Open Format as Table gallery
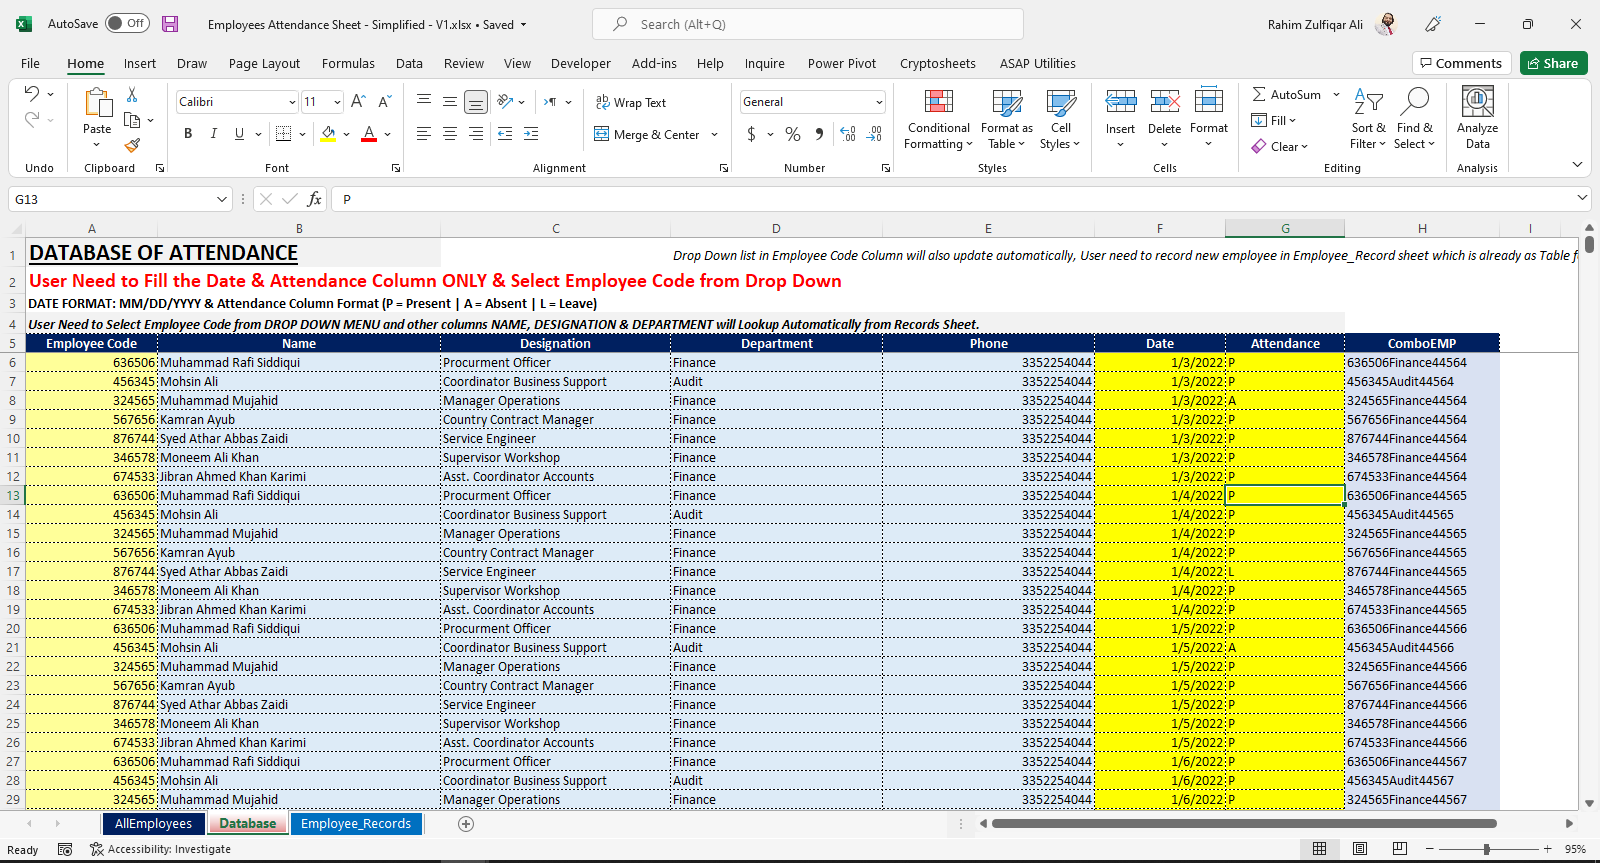The image size is (1600, 863). 1007,119
